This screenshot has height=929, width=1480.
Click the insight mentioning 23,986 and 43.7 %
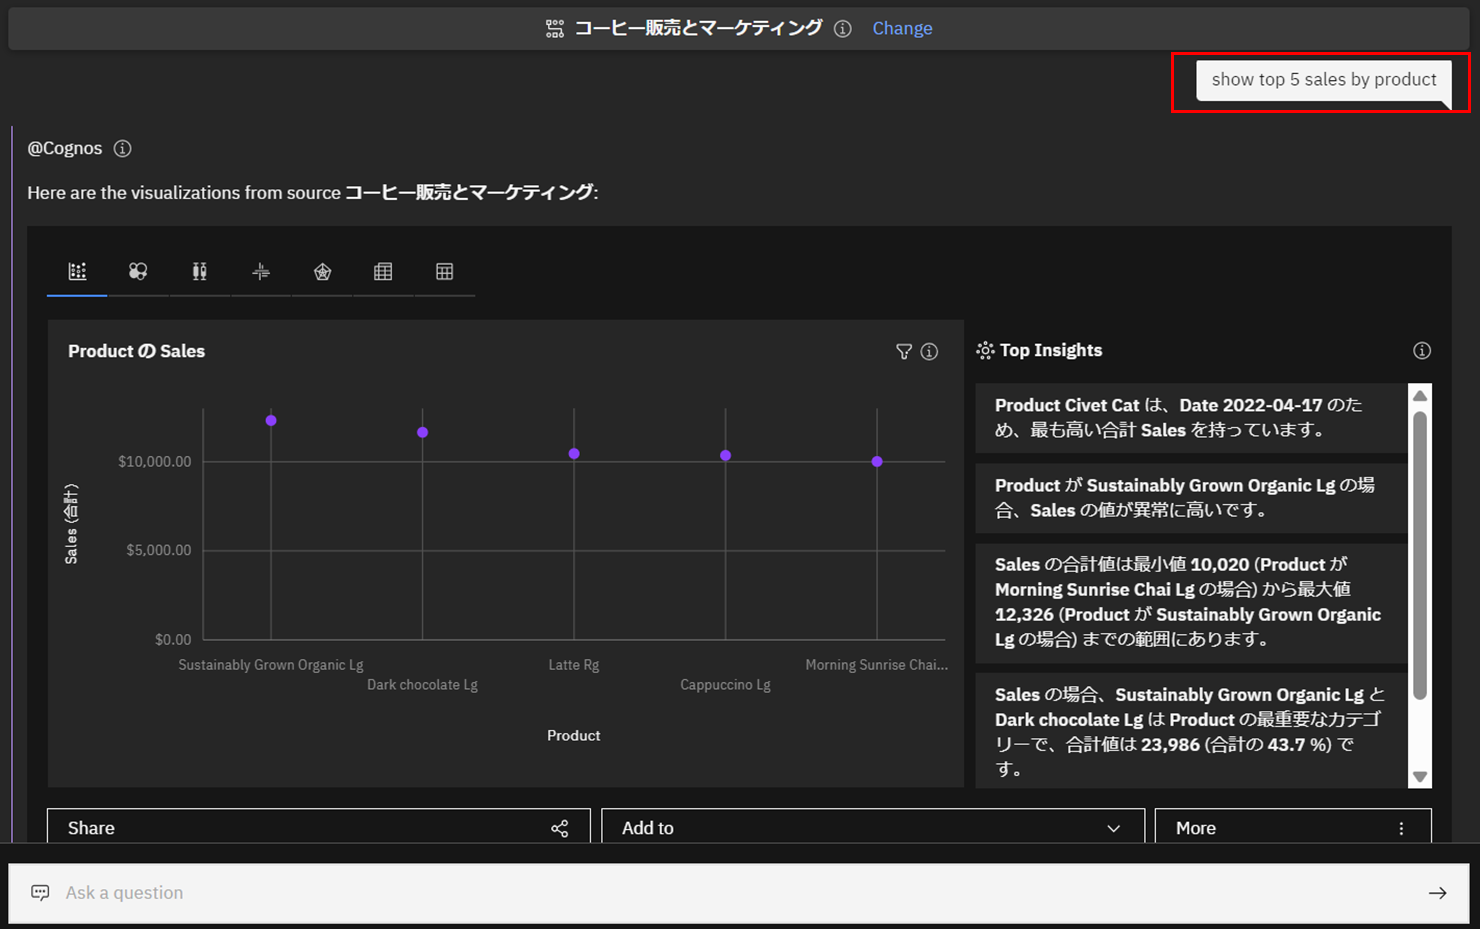pos(1191,731)
